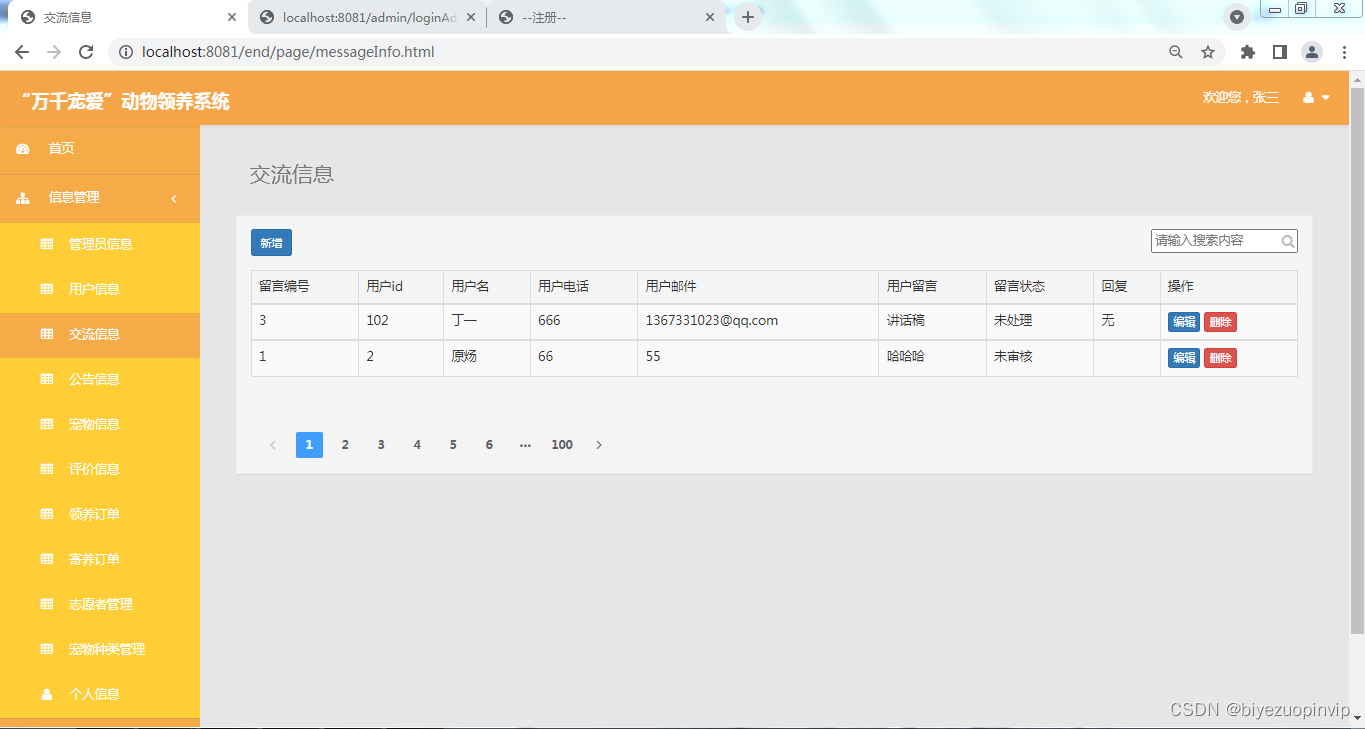Open 用户信息 in the sidebar
The height and width of the screenshot is (729, 1365).
click(100, 289)
